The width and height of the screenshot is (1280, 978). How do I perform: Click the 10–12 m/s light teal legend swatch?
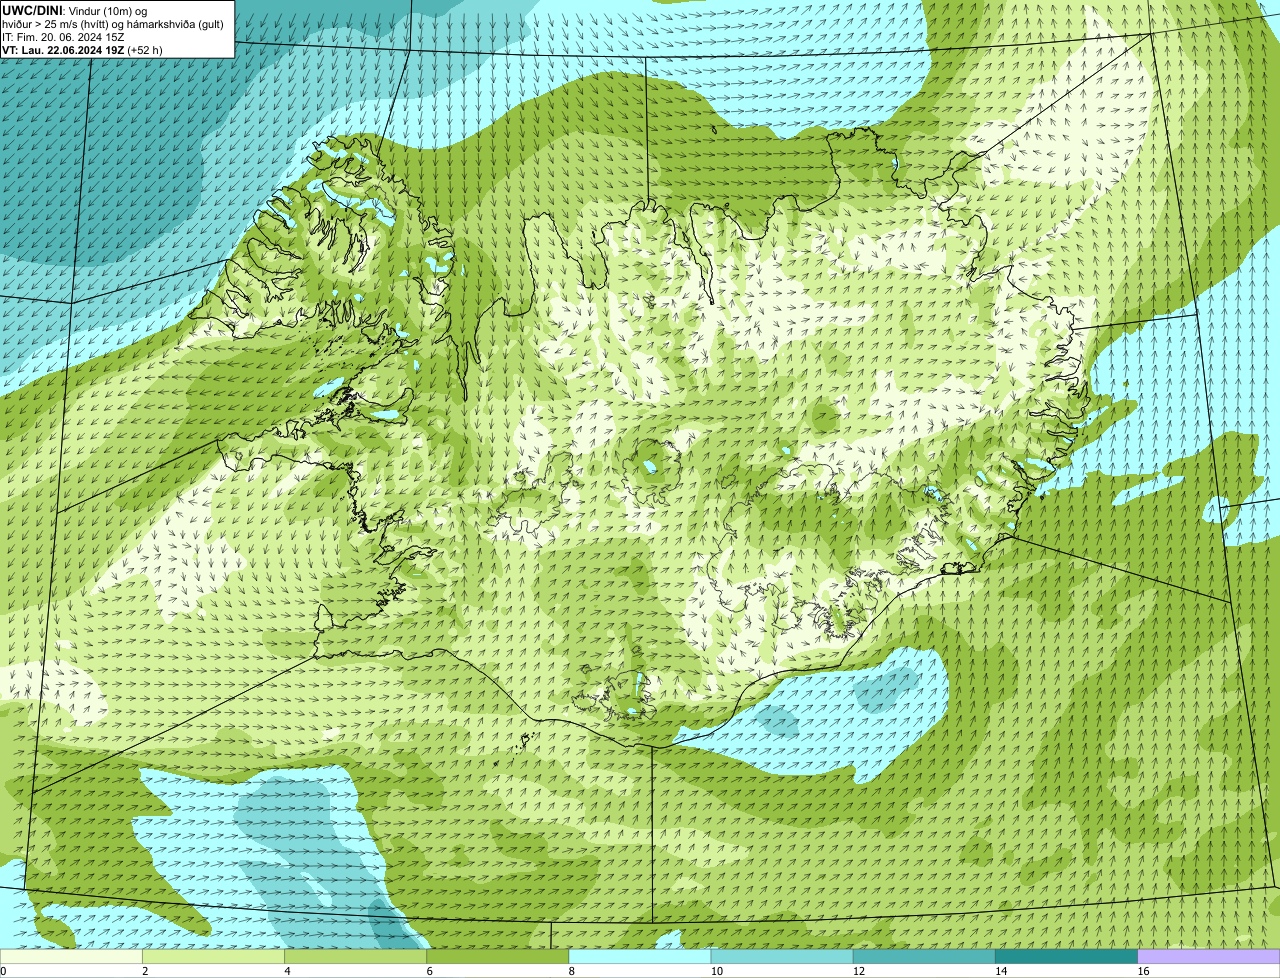point(782,956)
